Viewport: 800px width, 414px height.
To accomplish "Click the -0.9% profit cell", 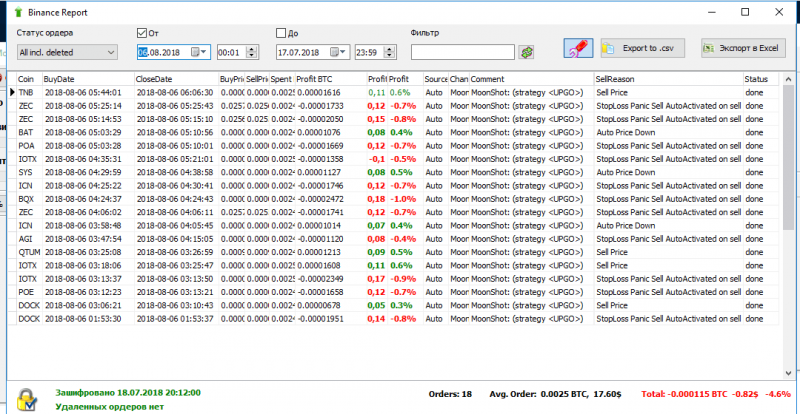I will coord(405,278).
